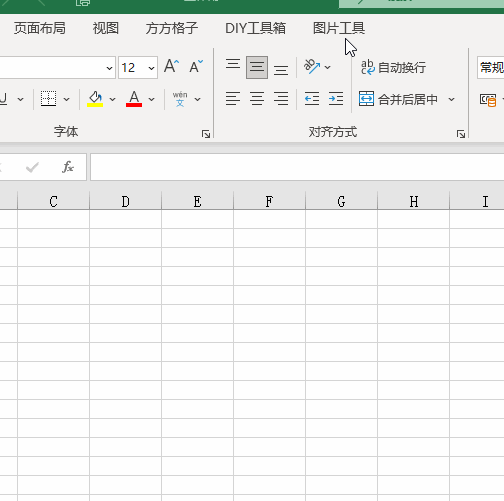Select column G header
The height and width of the screenshot is (501, 504).
[x=341, y=201]
